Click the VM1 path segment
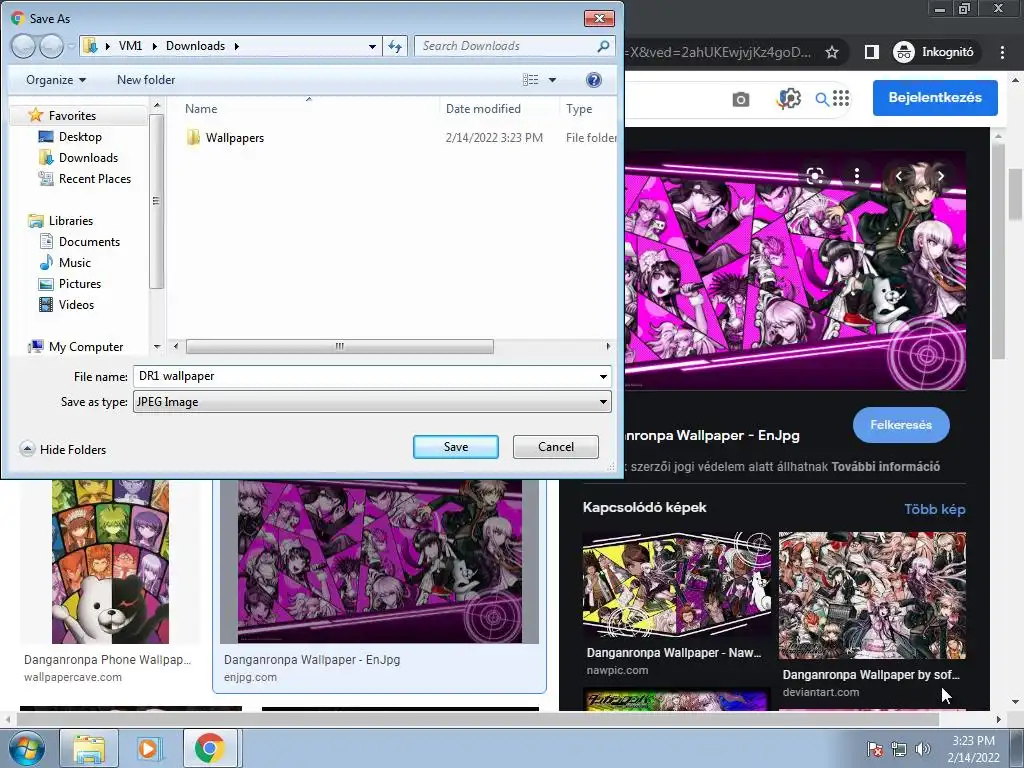This screenshot has width=1024, height=768. pyautogui.click(x=131, y=46)
